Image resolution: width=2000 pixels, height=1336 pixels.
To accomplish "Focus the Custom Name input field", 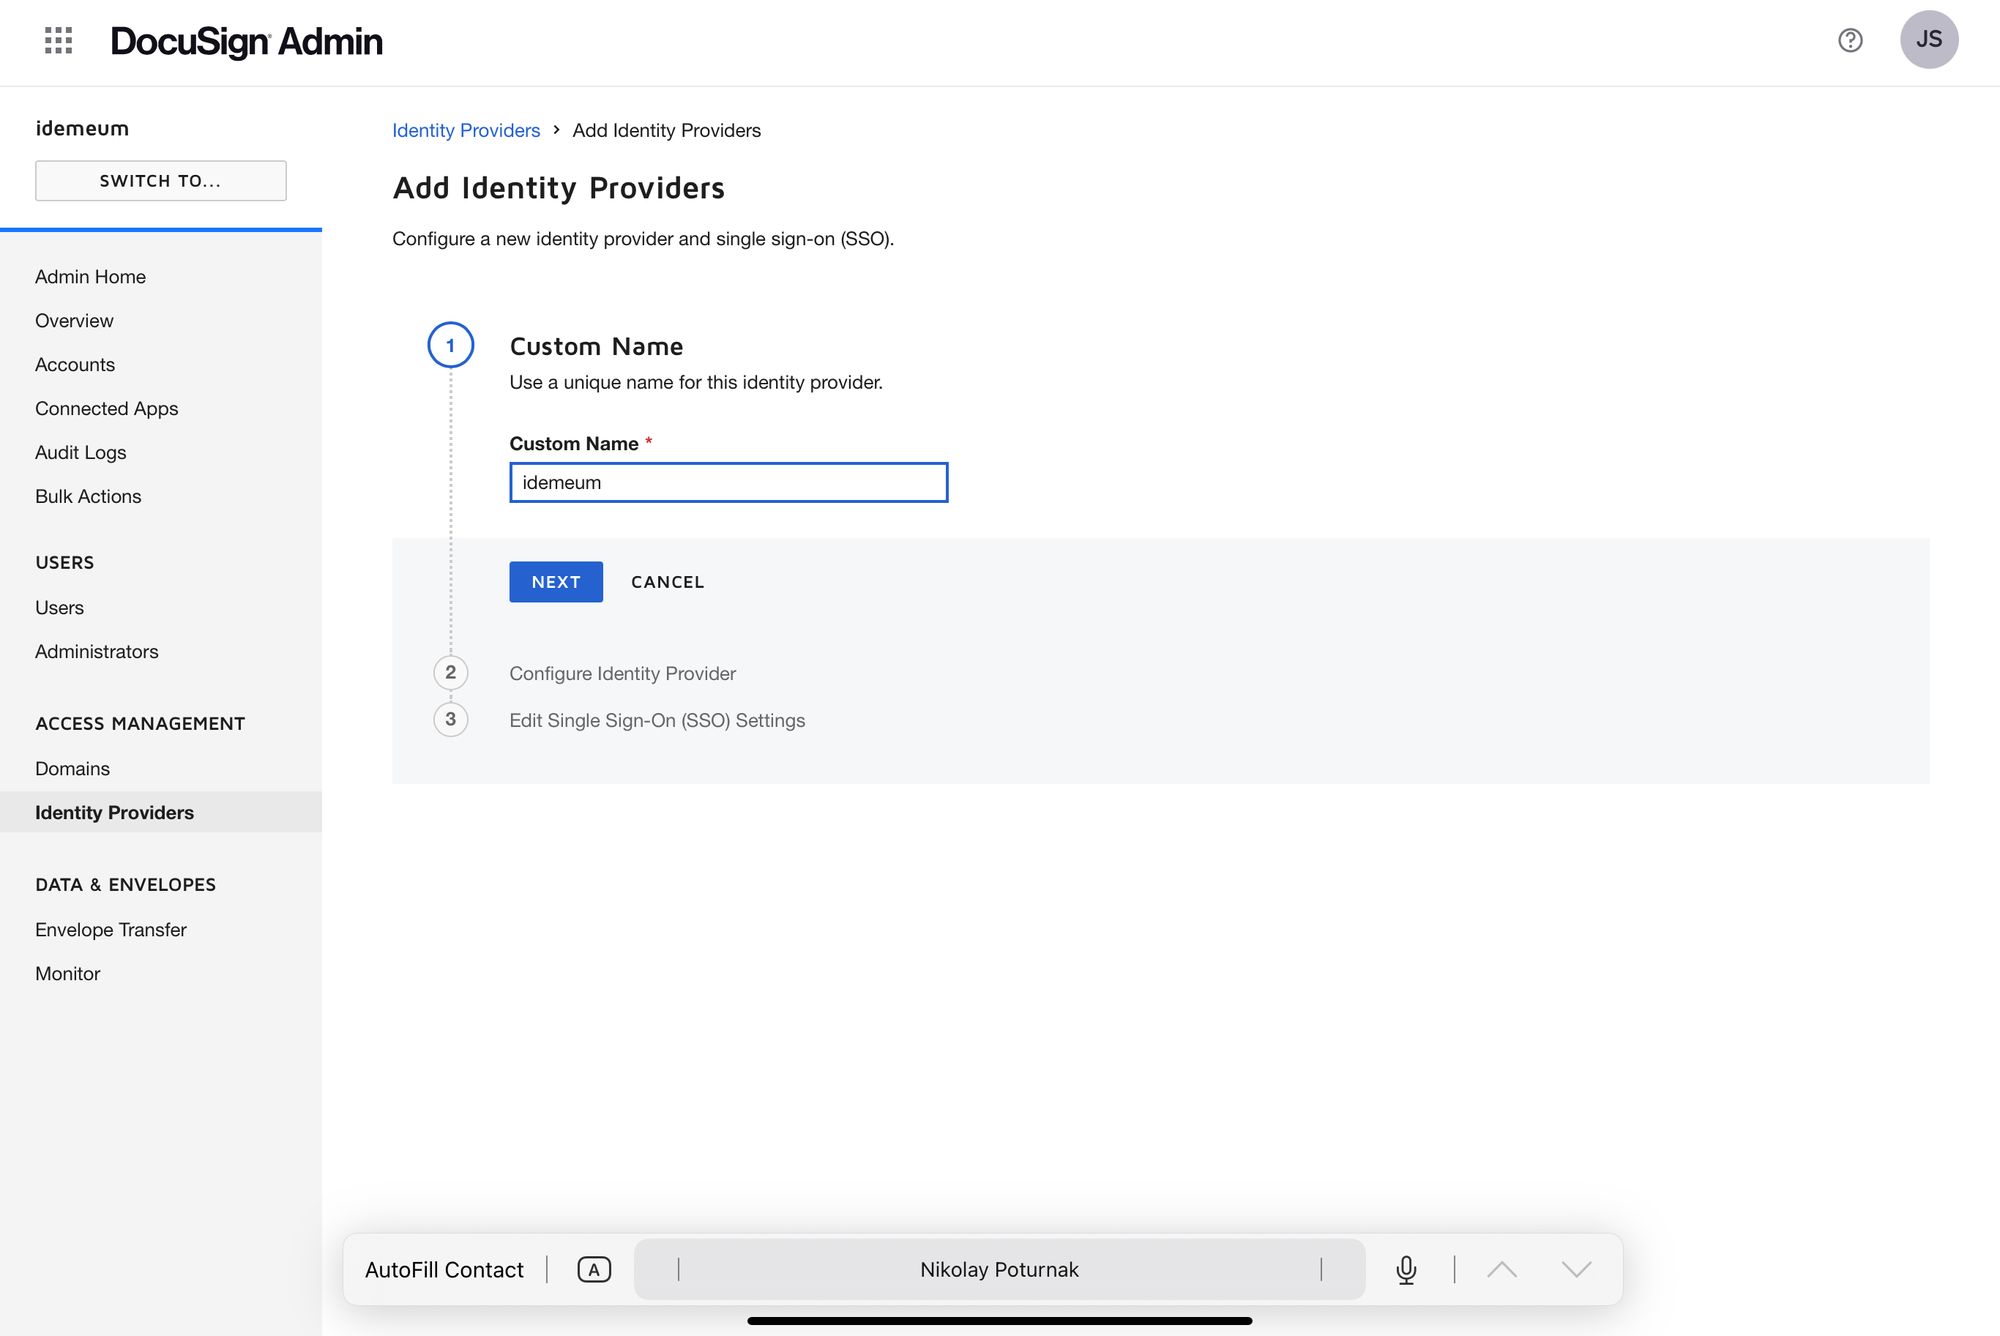I will (x=729, y=482).
